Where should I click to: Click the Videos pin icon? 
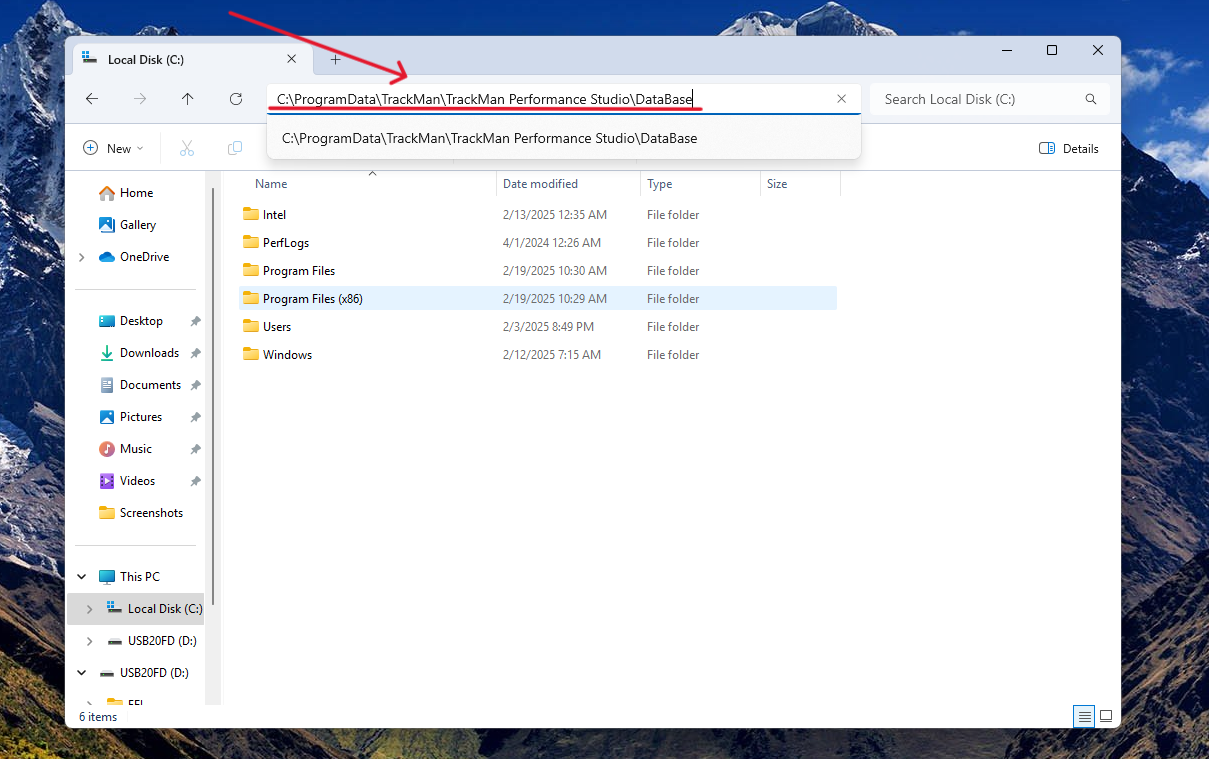pos(196,481)
